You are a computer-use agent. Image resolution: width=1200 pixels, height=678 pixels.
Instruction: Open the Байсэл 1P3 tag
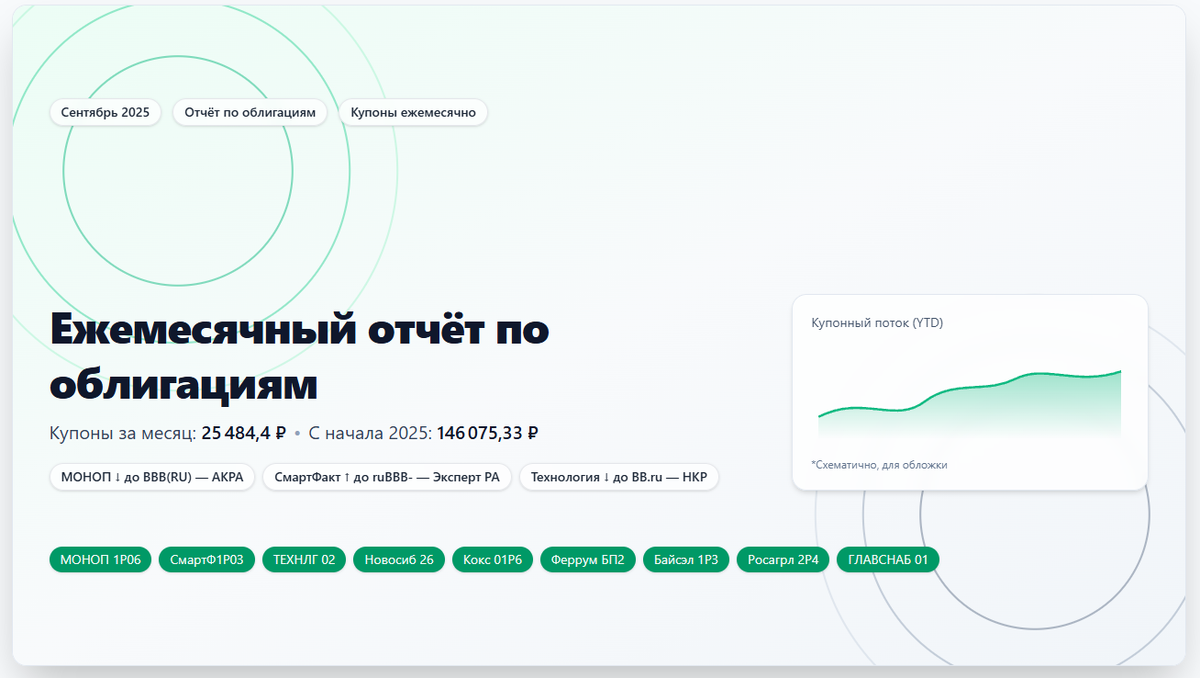(685, 559)
